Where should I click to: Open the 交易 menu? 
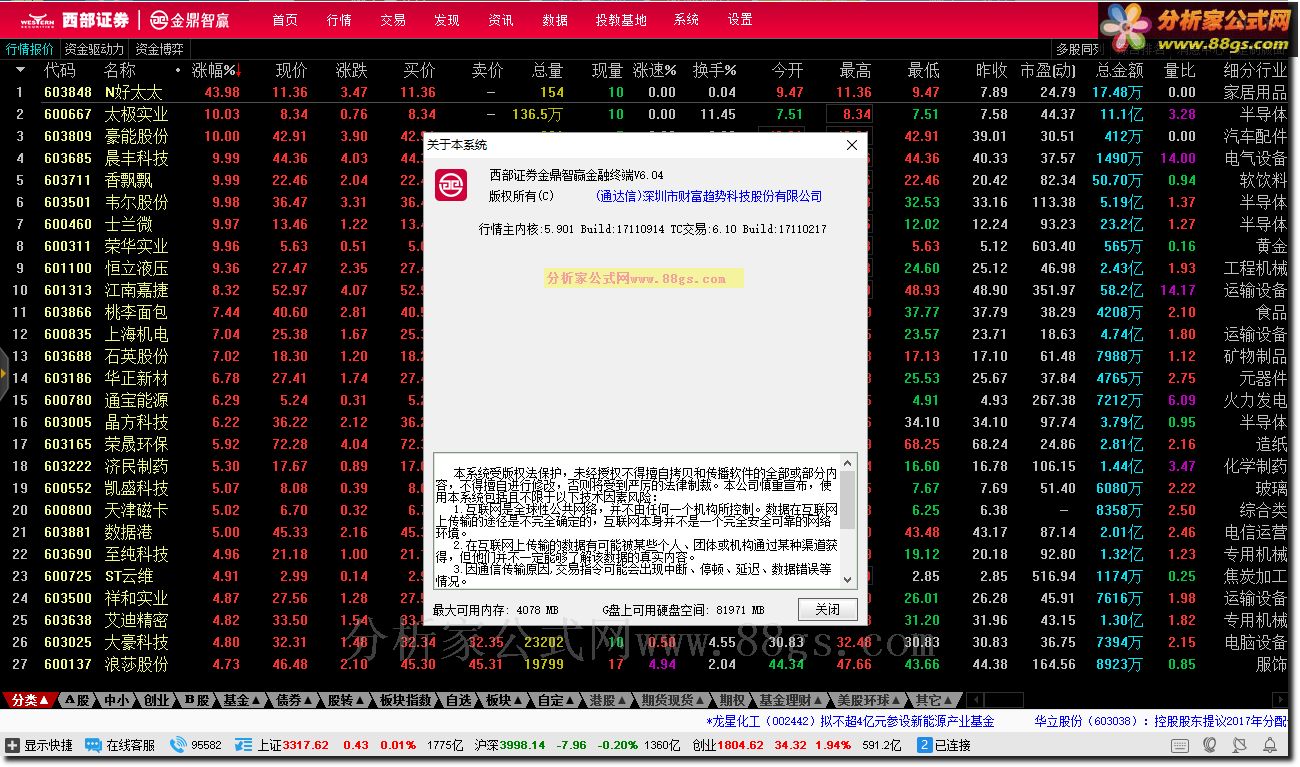click(x=393, y=20)
